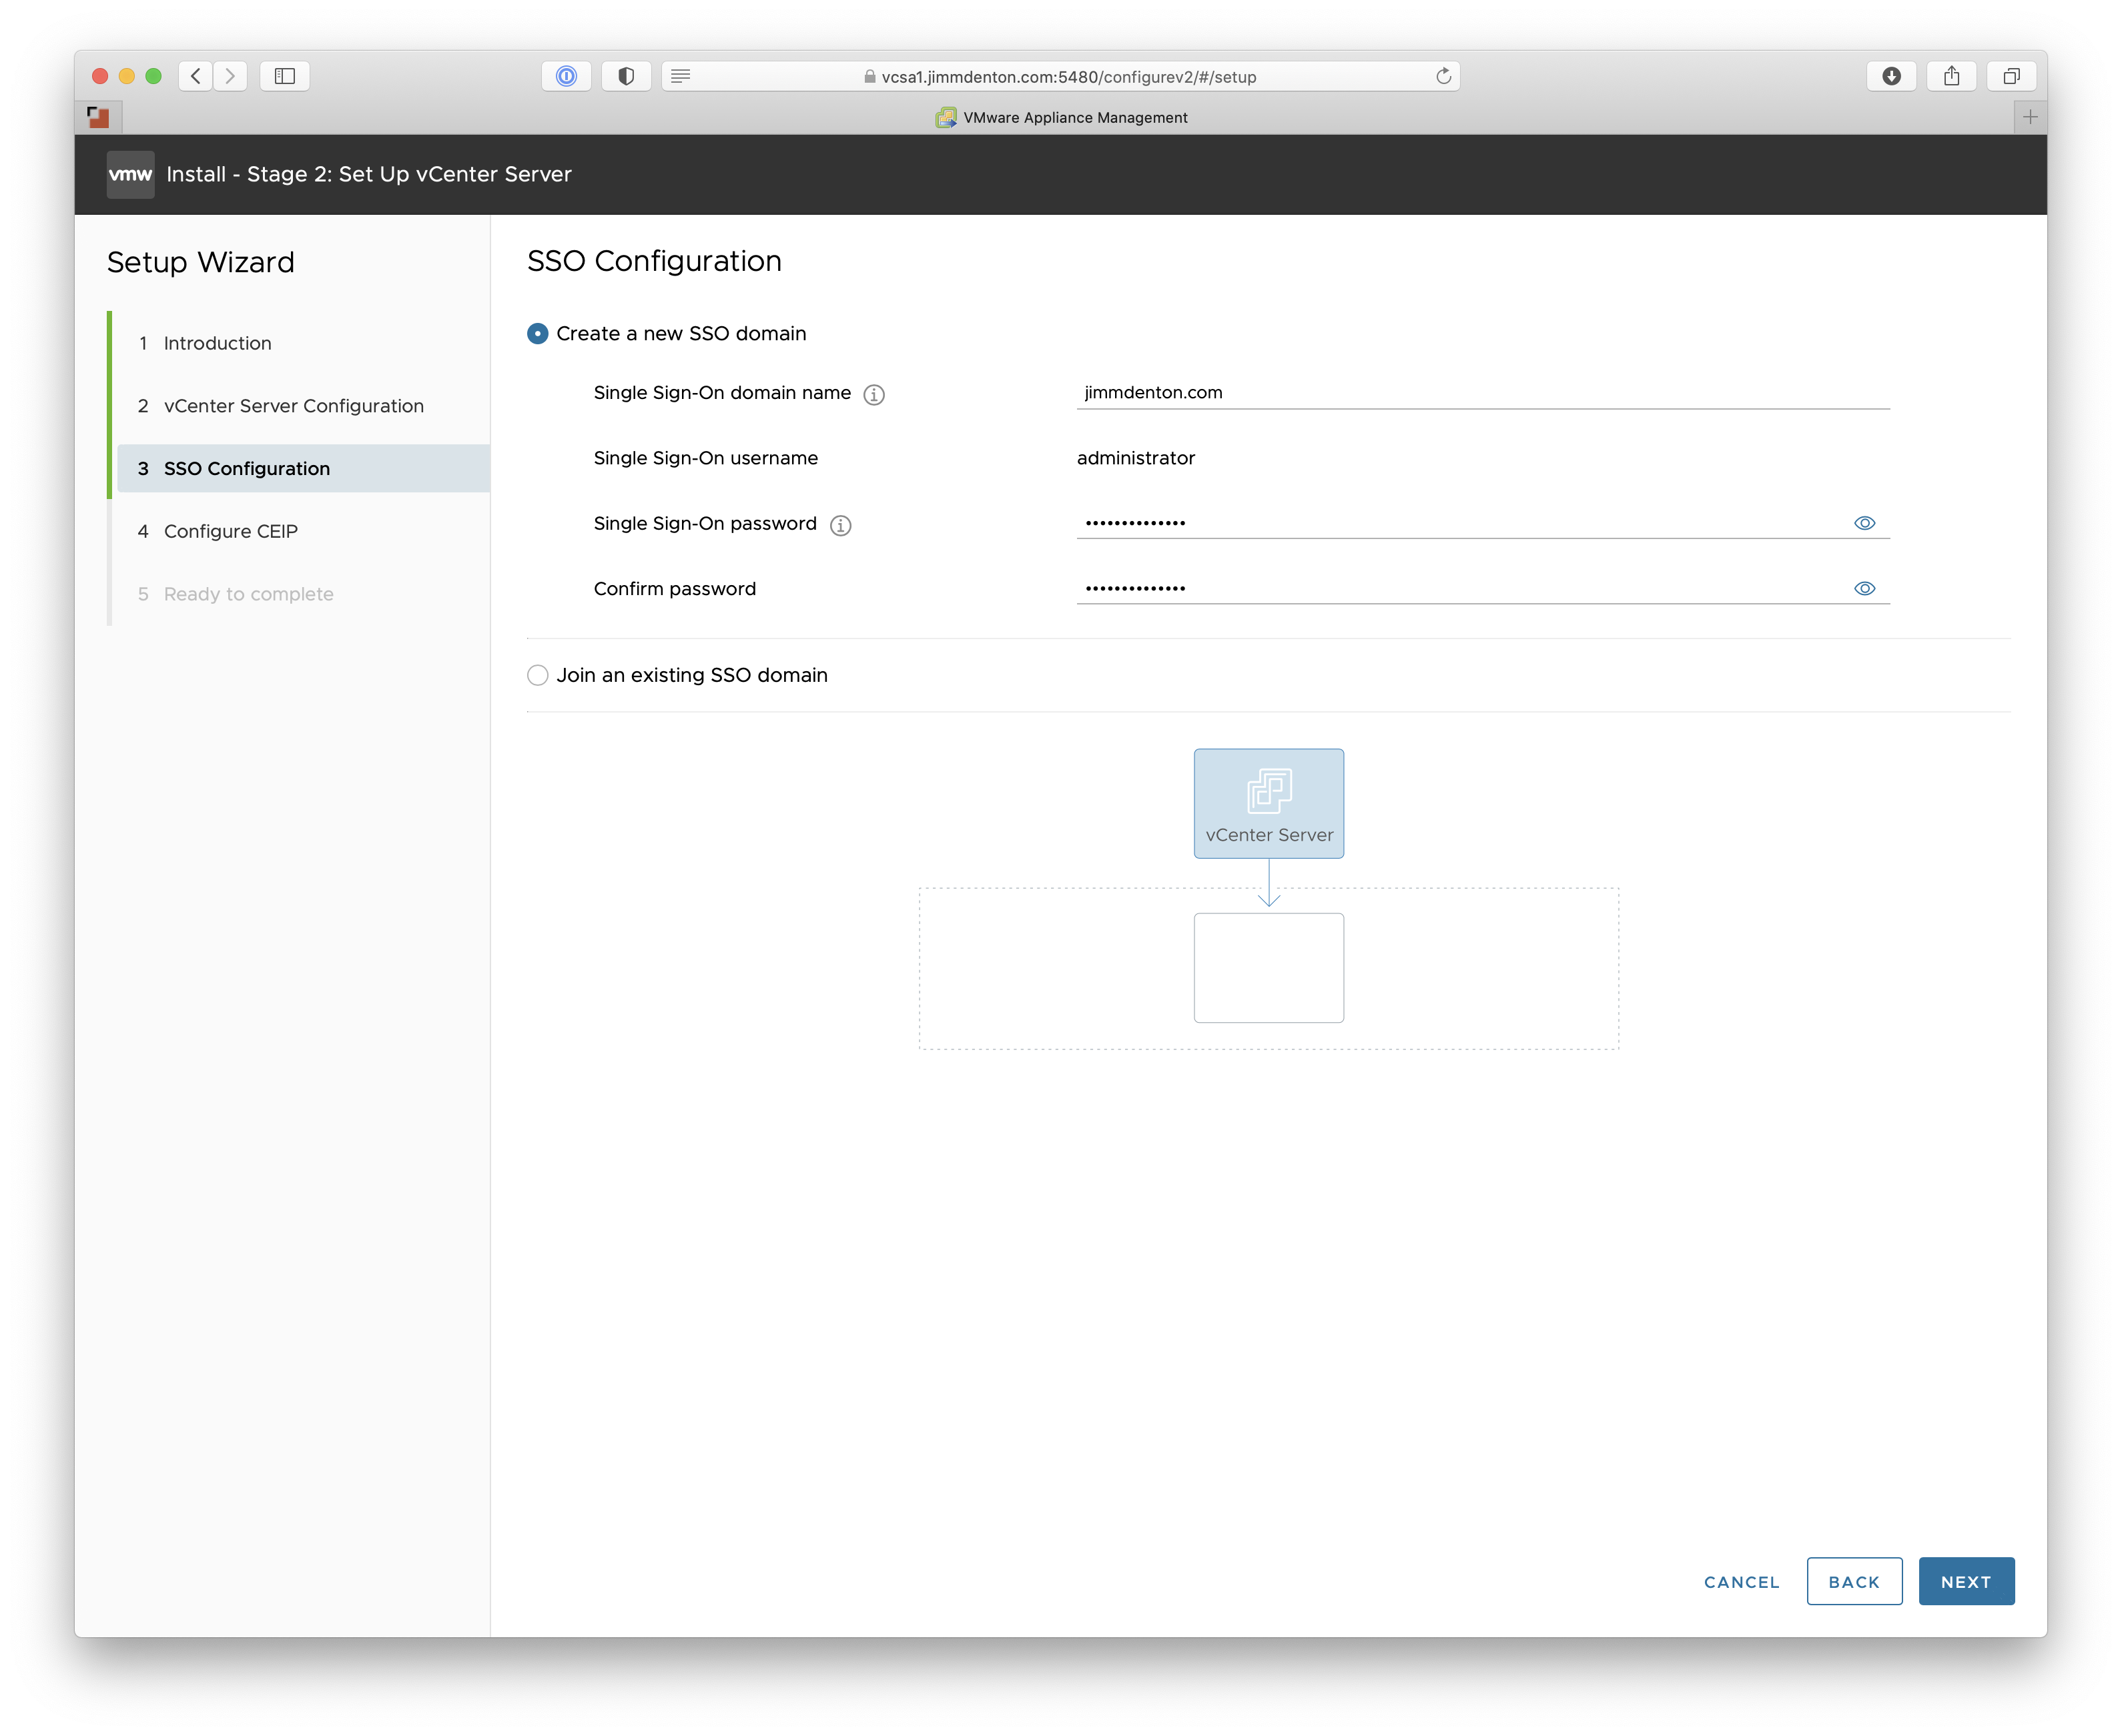
Task: Select SSO Configuration step
Action: [303, 468]
